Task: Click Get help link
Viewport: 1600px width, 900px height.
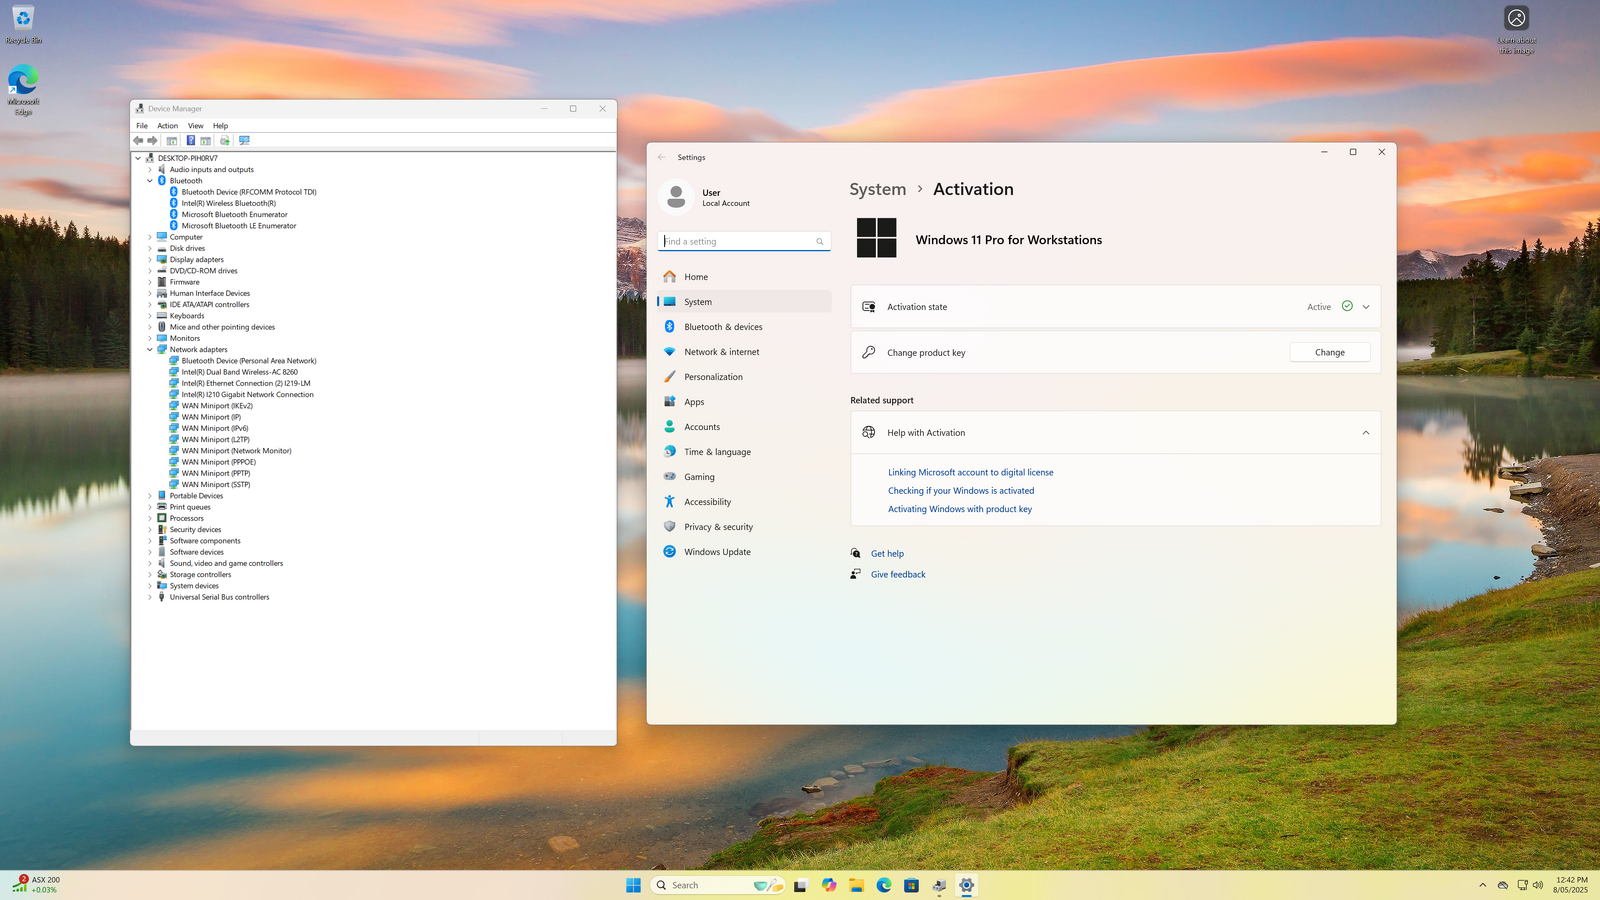Action: pos(887,554)
